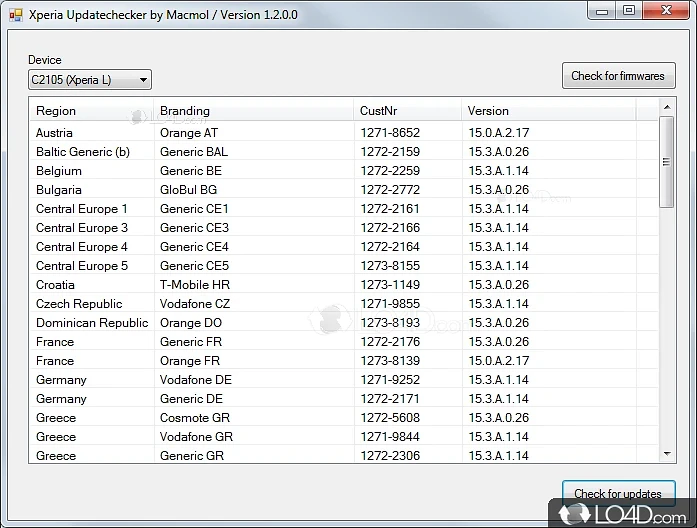Close the Xperia Updatechecker window
Image resolution: width=697 pixels, height=528 pixels.
pyautogui.click(x=666, y=11)
